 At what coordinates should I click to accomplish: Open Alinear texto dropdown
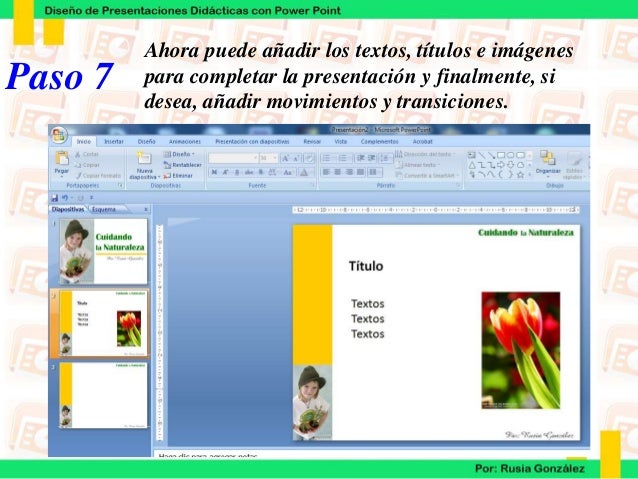point(418,165)
